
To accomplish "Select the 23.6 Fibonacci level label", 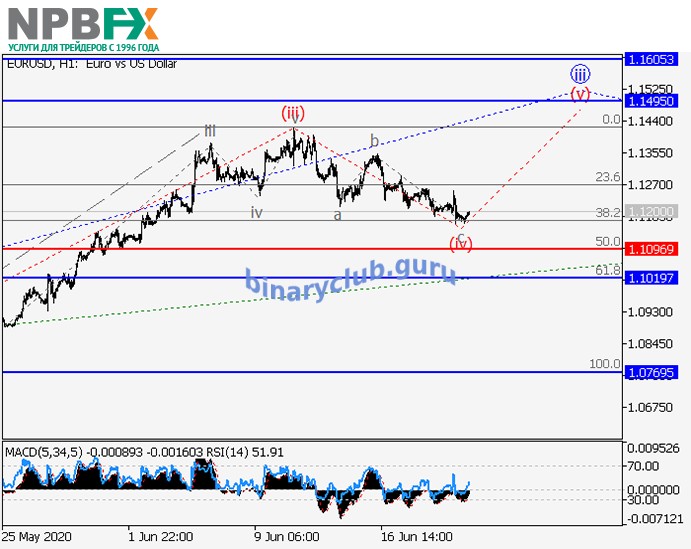I will point(608,177).
